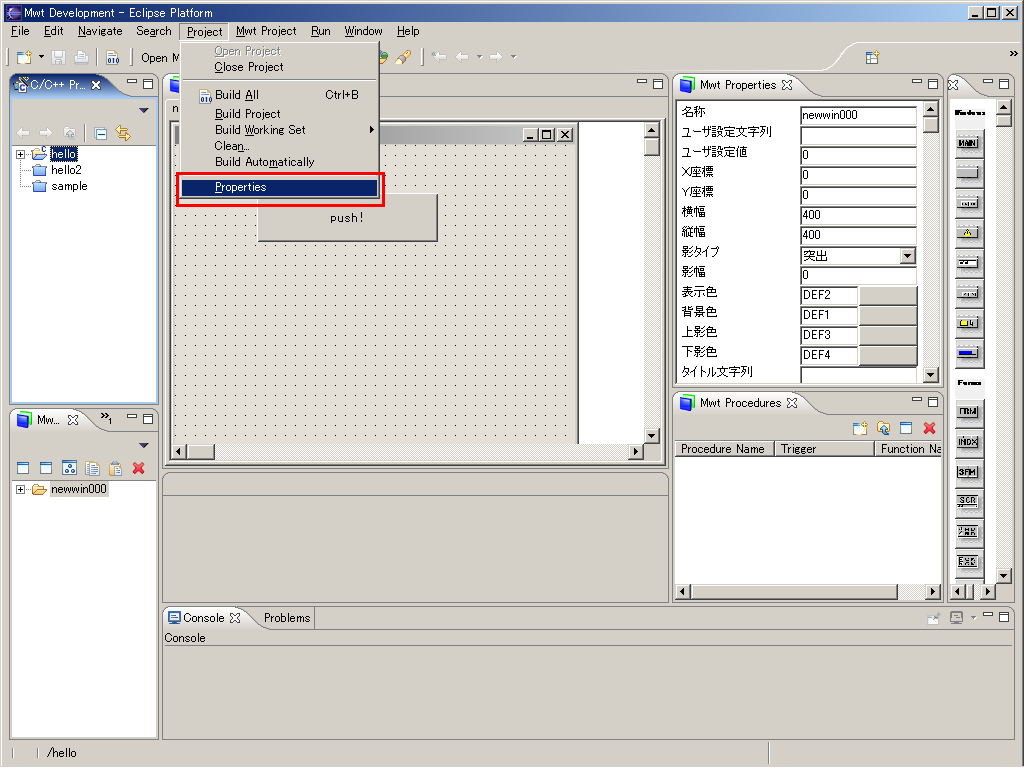Click widget-layout icon with three circles
Image resolution: width=1024 pixels, height=768 pixels.
pos(69,468)
